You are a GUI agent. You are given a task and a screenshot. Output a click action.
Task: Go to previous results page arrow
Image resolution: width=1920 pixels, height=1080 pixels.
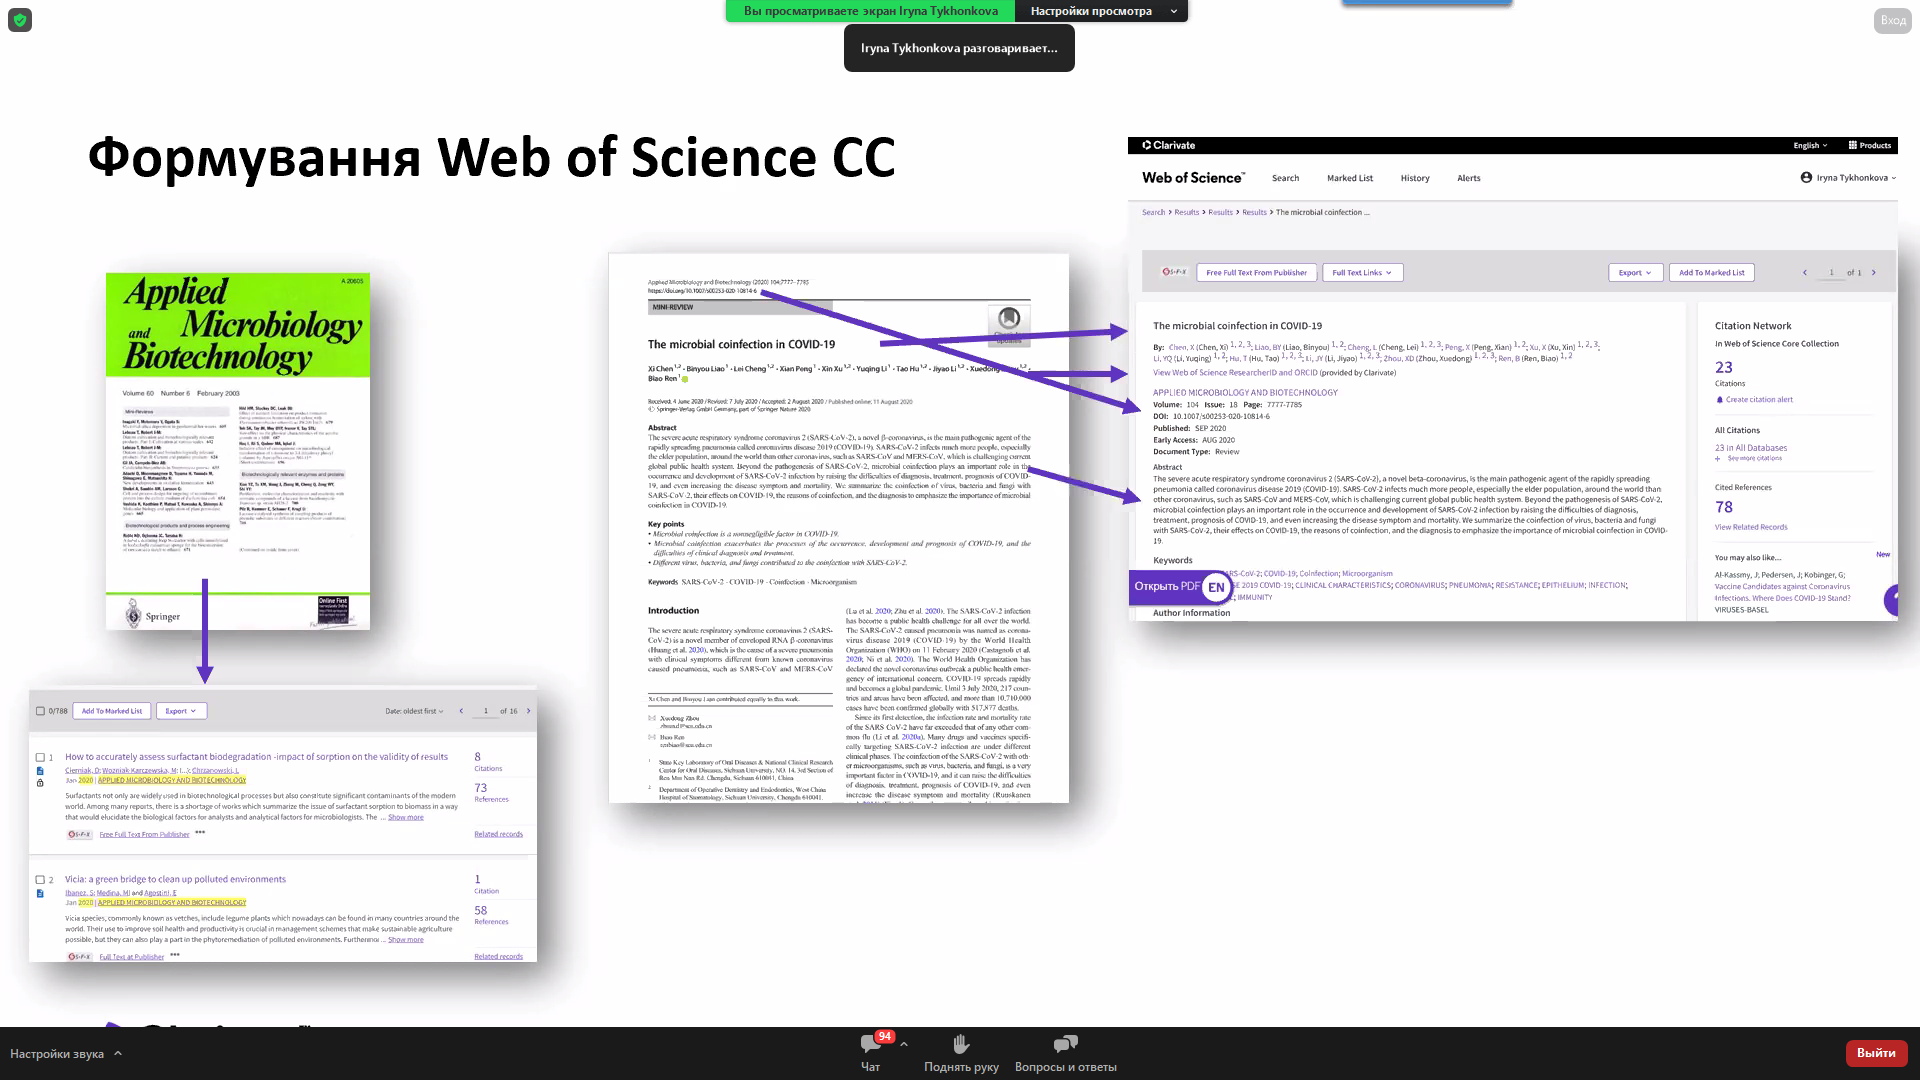pyautogui.click(x=461, y=711)
